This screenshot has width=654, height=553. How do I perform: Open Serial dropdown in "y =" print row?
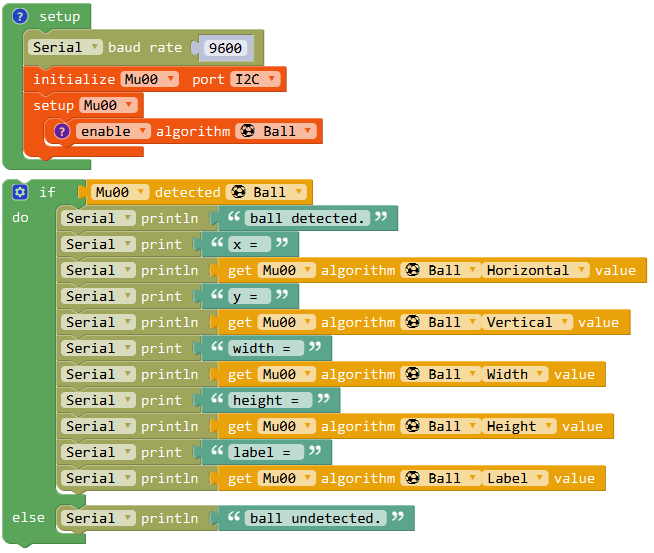(x=98, y=297)
